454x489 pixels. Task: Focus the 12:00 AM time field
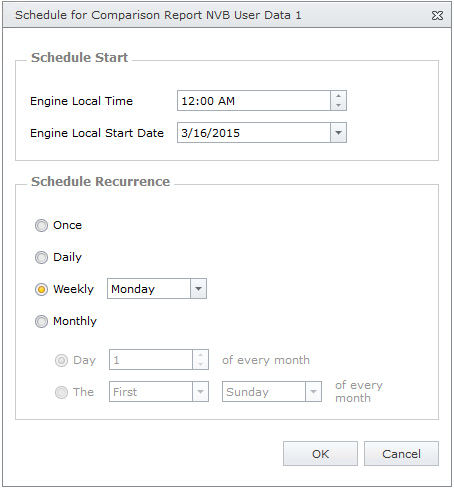(x=254, y=101)
